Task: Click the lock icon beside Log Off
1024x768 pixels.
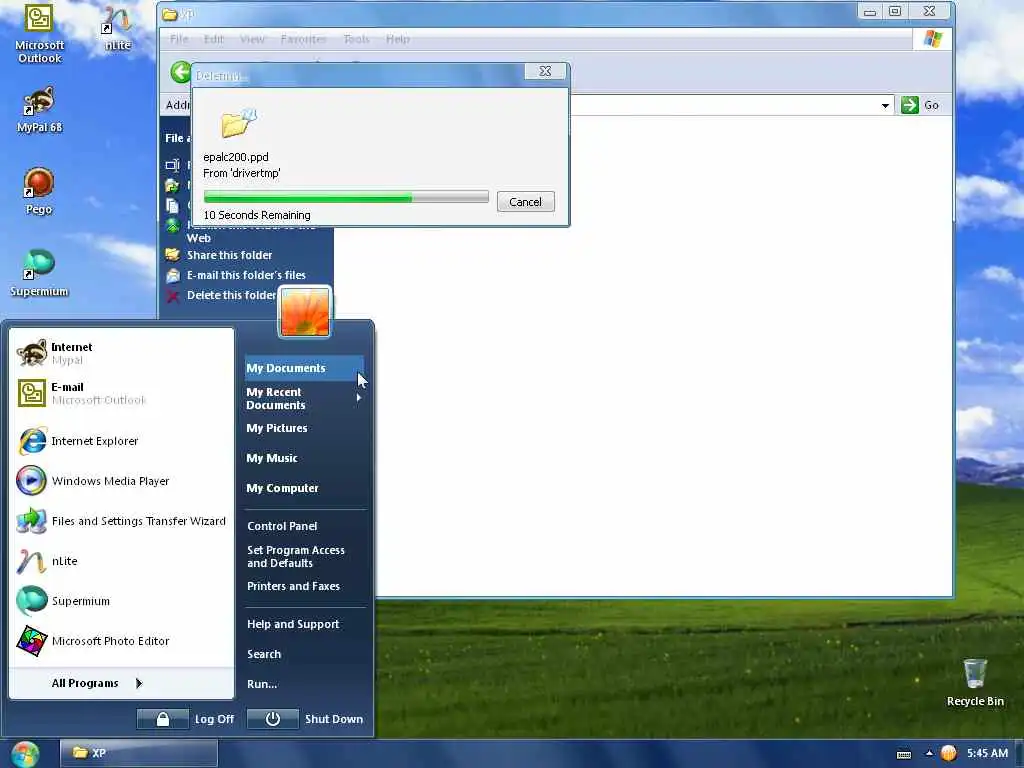Action: point(163,719)
